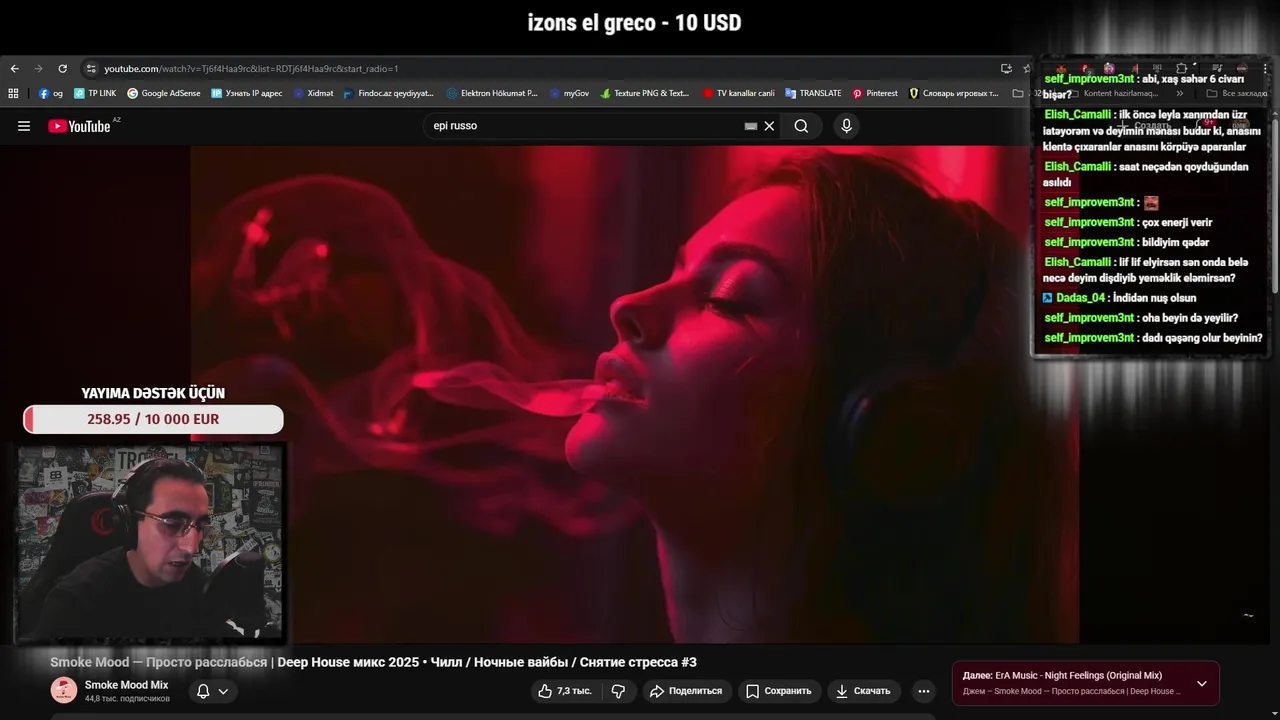Viewport: 1280px width, 720px height.
Task: Click the streamer webcam overlay
Action: (x=149, y=542)
